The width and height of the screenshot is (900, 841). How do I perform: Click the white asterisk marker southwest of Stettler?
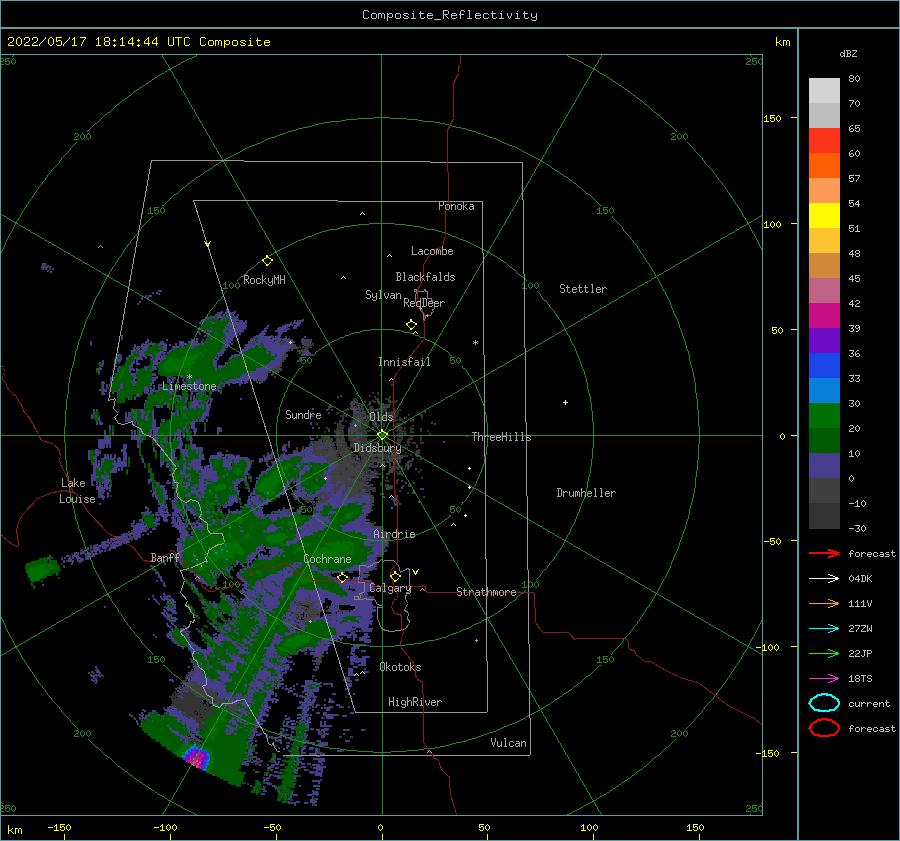point(475,343)
